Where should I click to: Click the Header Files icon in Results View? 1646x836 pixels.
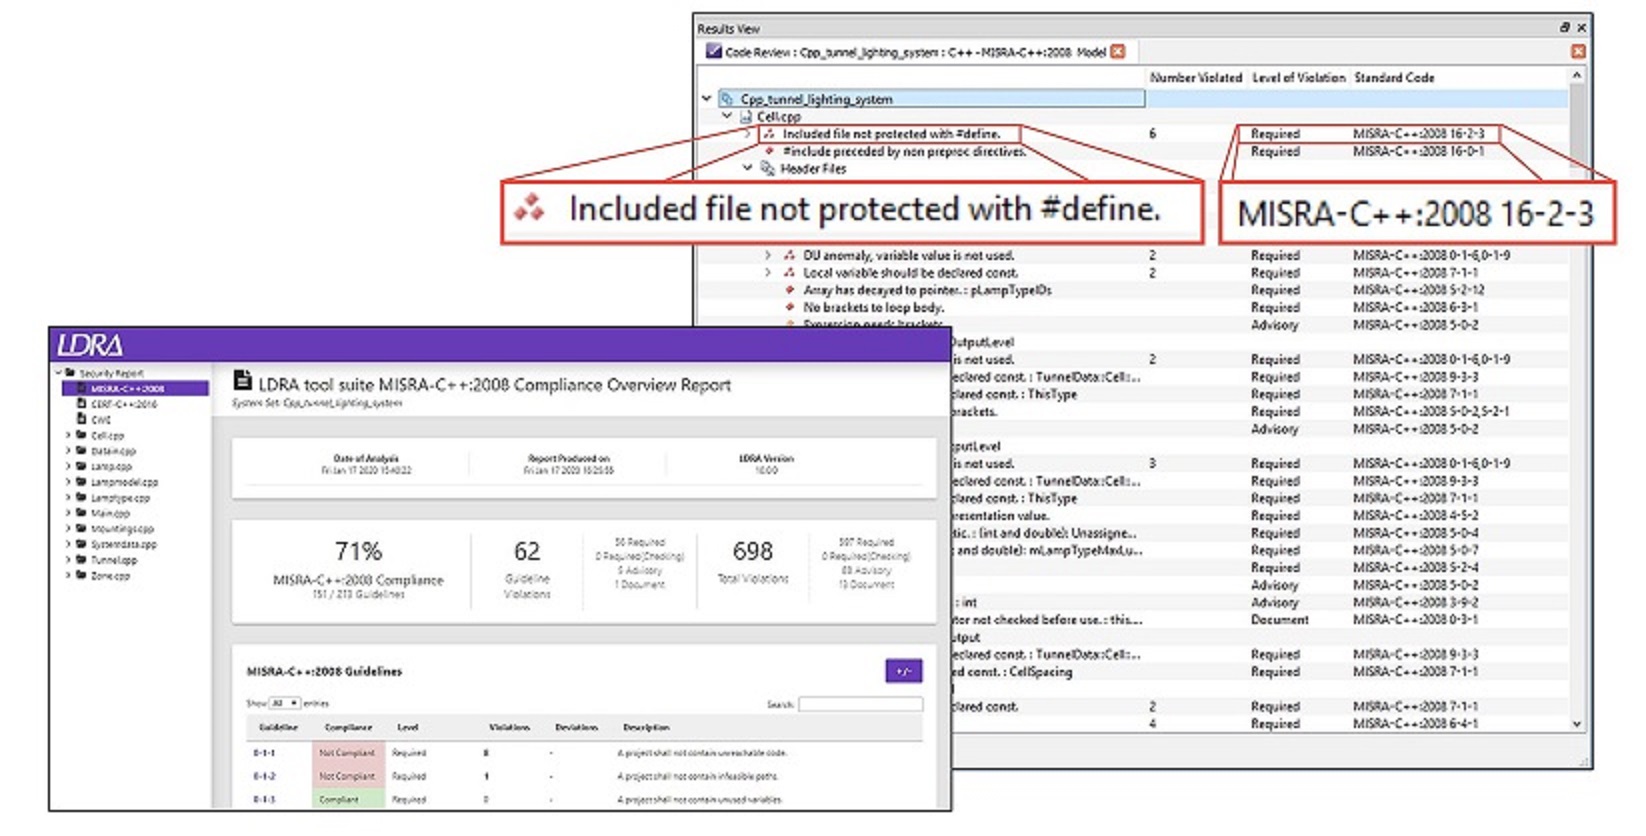point(768,168)
